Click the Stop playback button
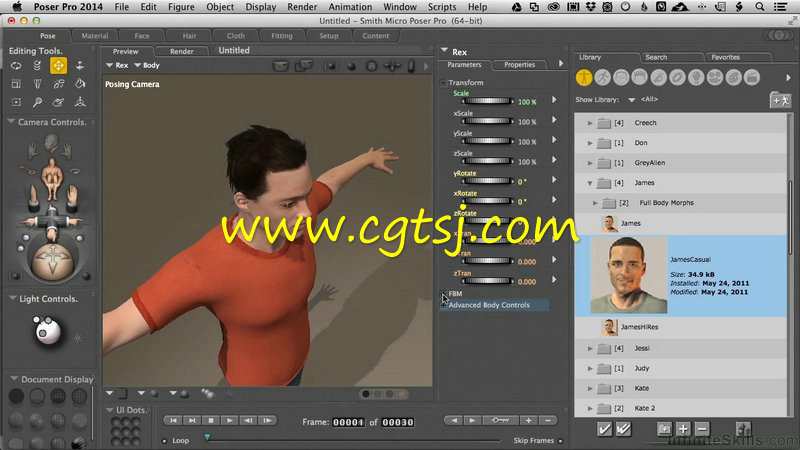Viewport: 800px width, 450px height. (211, 421)
